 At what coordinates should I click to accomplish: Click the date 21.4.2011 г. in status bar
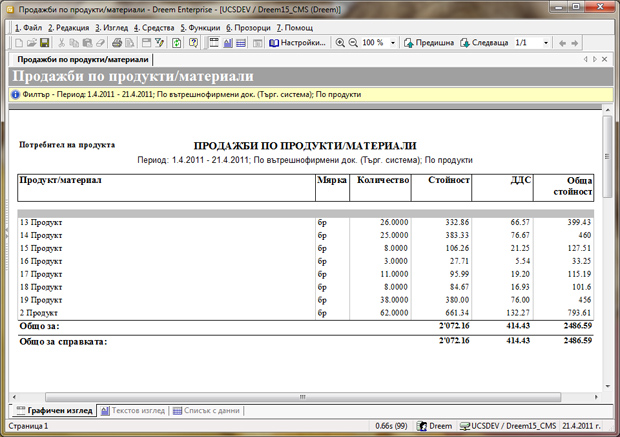tap(581, 426)
